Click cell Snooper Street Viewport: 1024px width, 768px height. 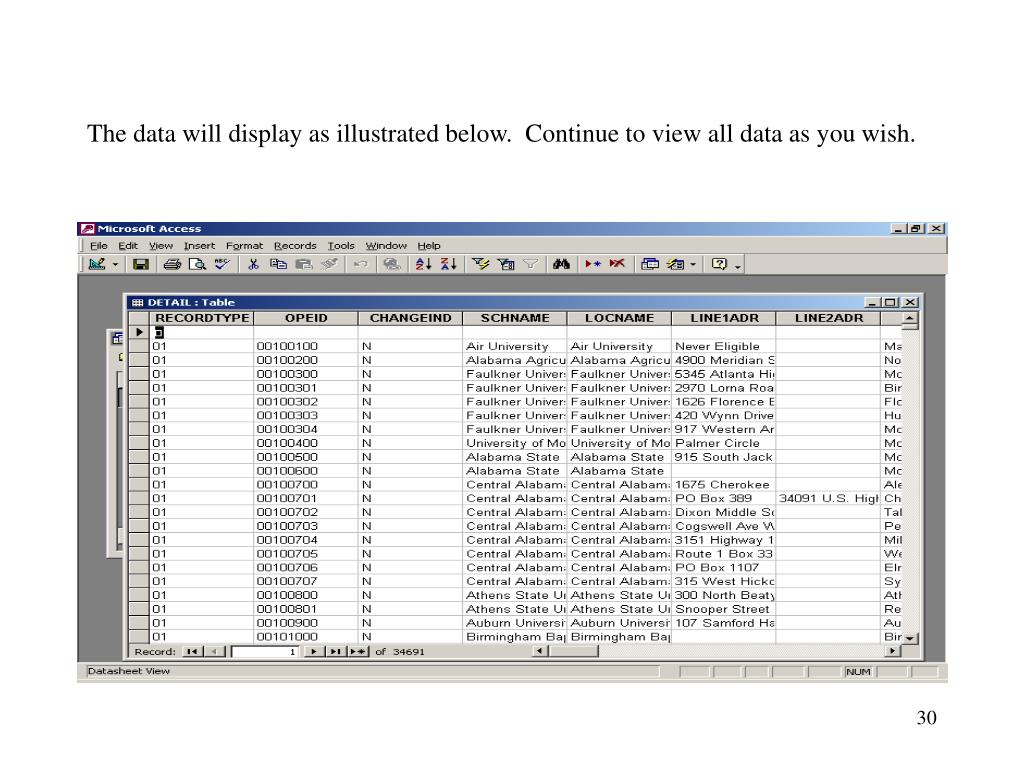(724, 609)
